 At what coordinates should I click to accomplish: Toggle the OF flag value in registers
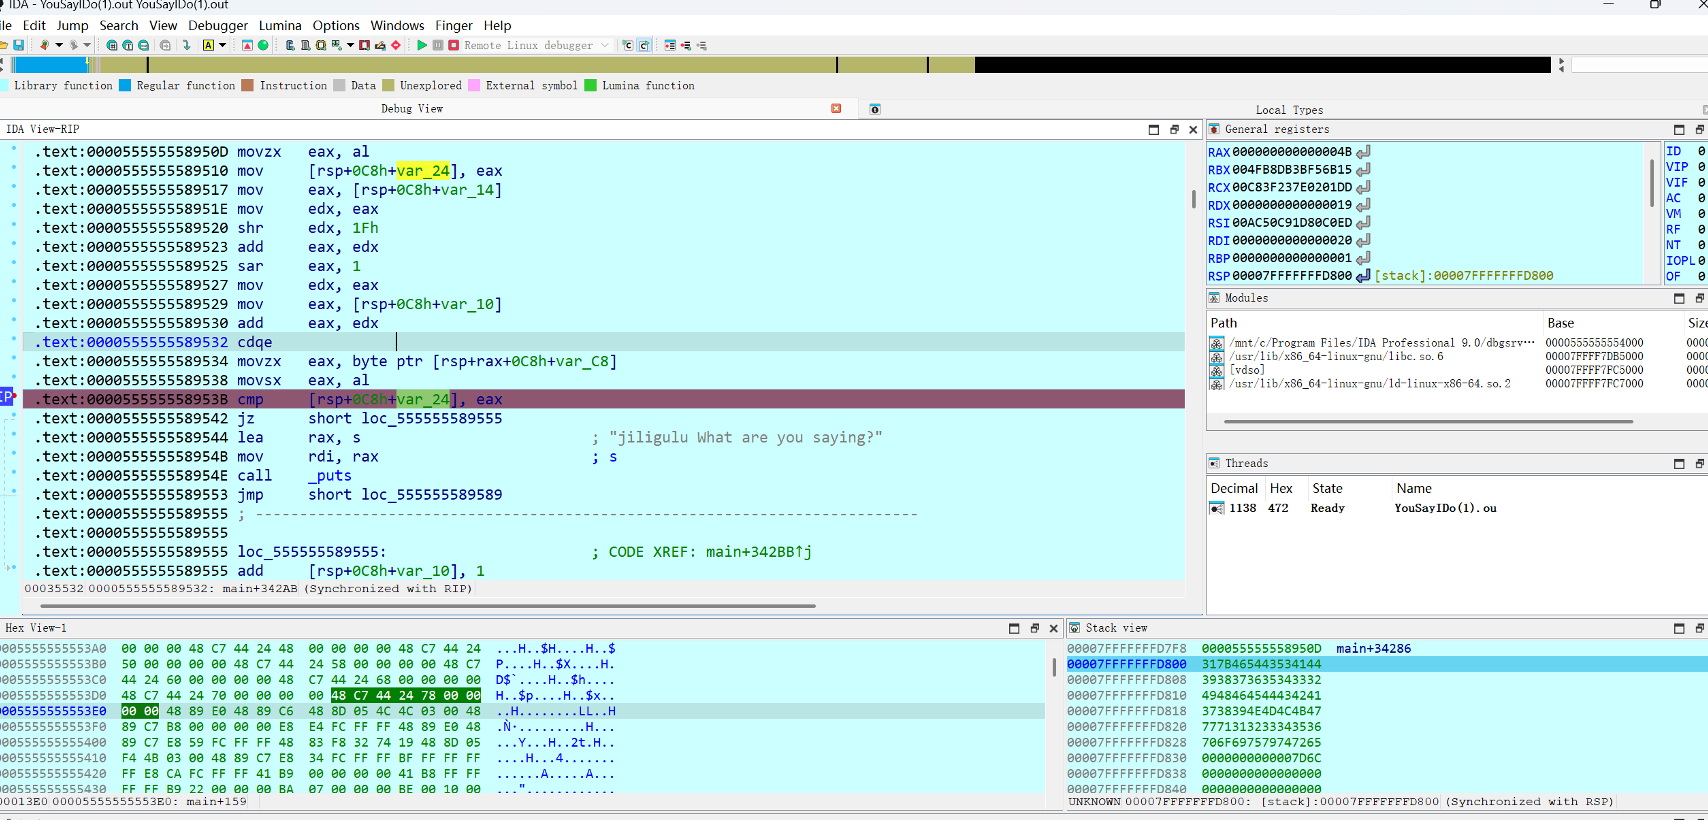(1701, 276)
